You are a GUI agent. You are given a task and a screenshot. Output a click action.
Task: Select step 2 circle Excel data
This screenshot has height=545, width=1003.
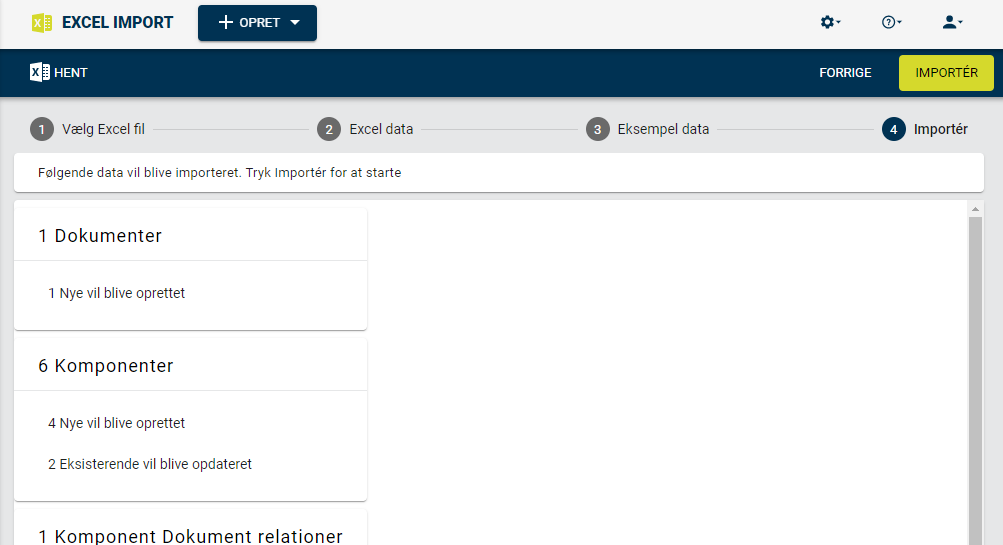[329, 129]
